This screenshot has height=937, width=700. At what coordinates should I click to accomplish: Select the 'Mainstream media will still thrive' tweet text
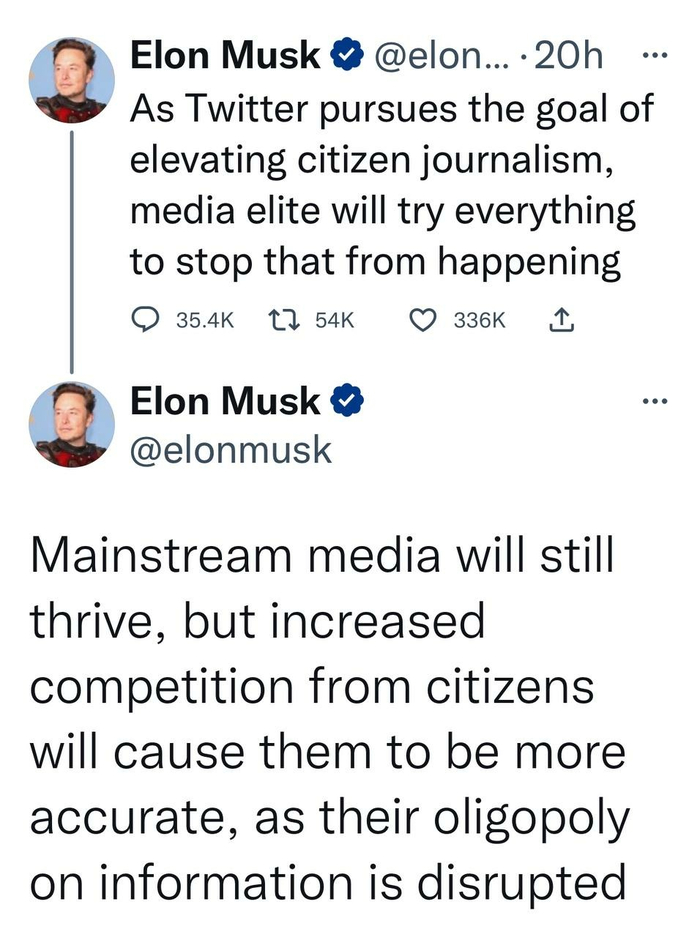[330, 718]
